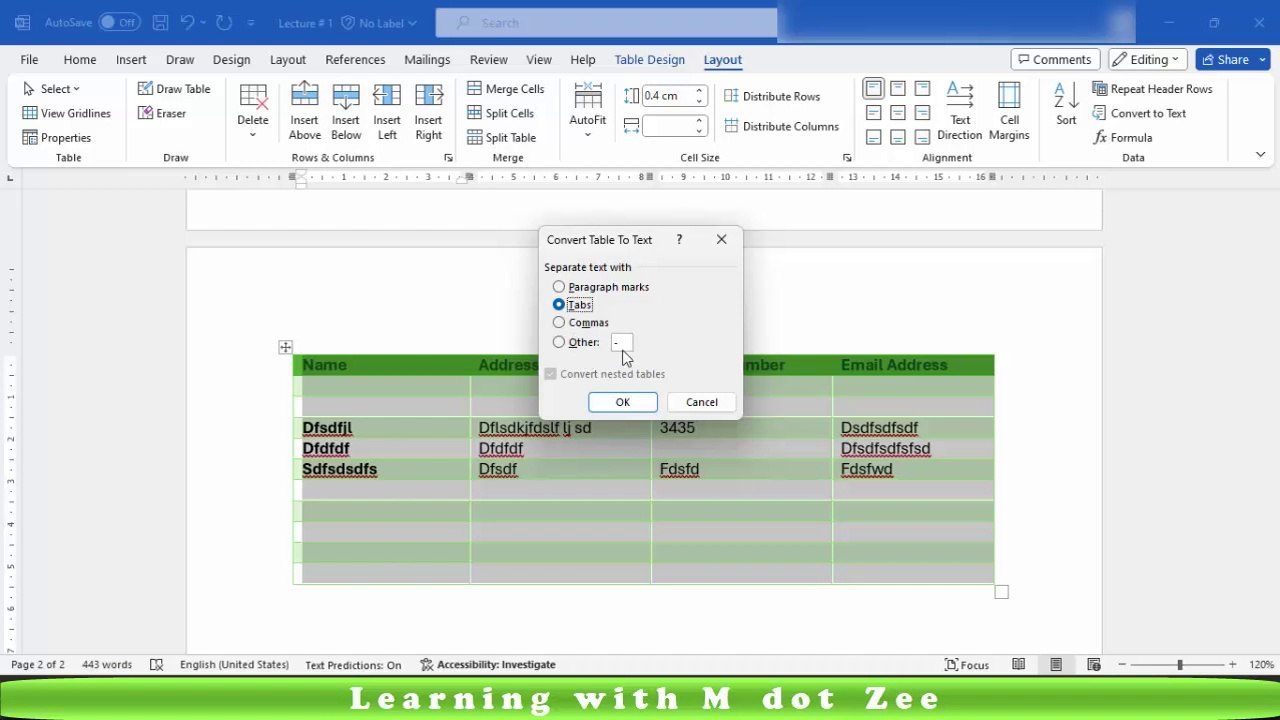Expand Cell Size dialog launcher
Viewport: 1280px width, 720px height.
tap(847, 158)
